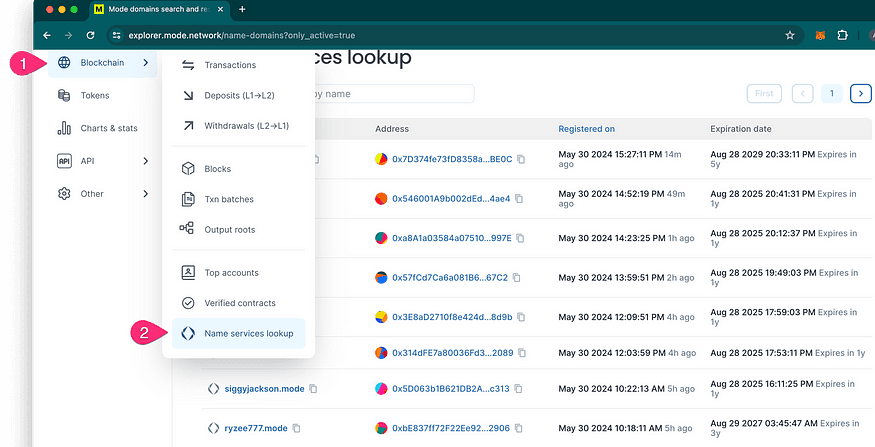Open a new browser tab
Image resolution: width=875 pixels, height=447 pixels.
pyautogui.click(x=242, y=9)
